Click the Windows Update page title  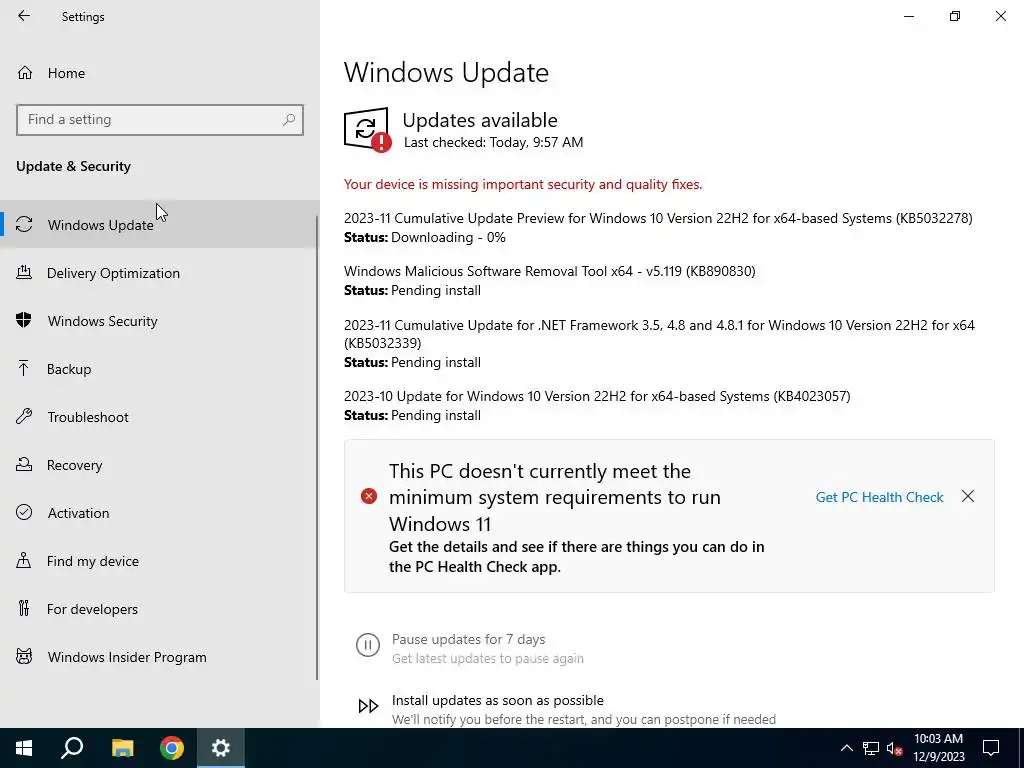(x=446, y=72)
